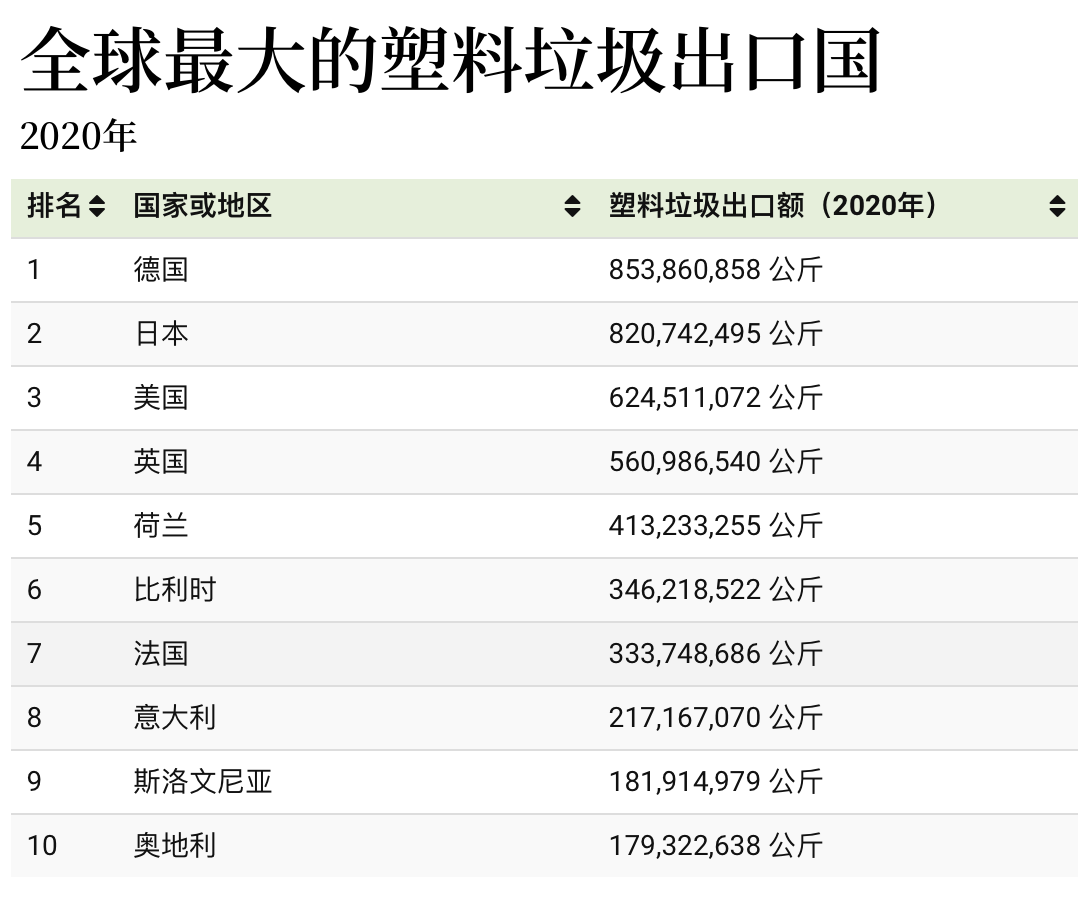Click the sort arrows in 国家或地区 column
The width and height of the screenshot is (1090, 900).
coord(572,207)
